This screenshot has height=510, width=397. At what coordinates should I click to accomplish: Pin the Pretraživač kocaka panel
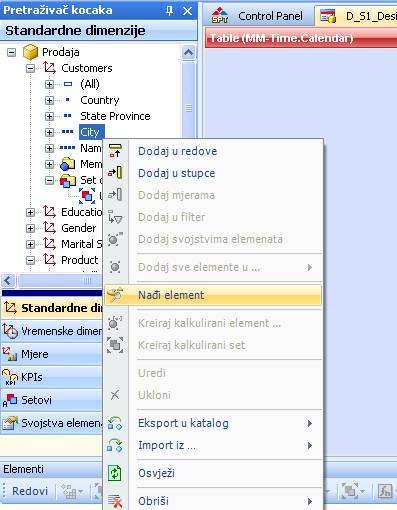point(169,11)
